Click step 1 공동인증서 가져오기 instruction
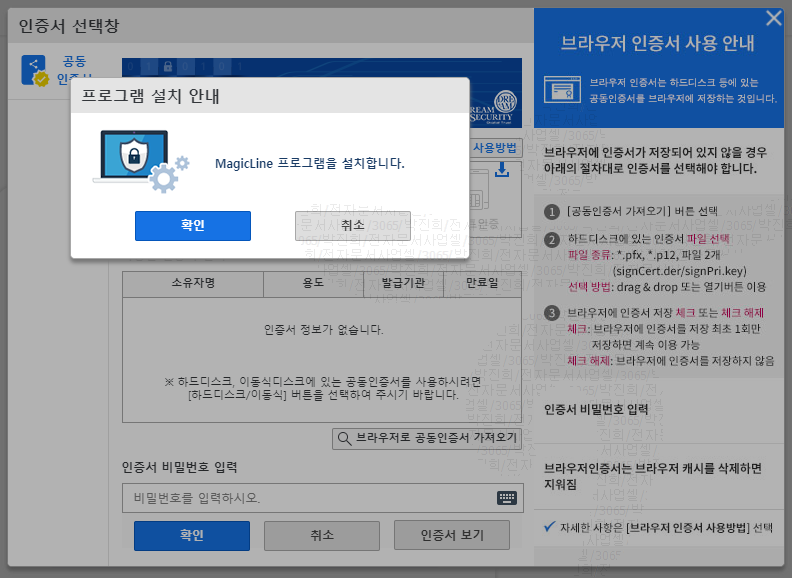This screenshot has height=578, width=792. [642, 211]
